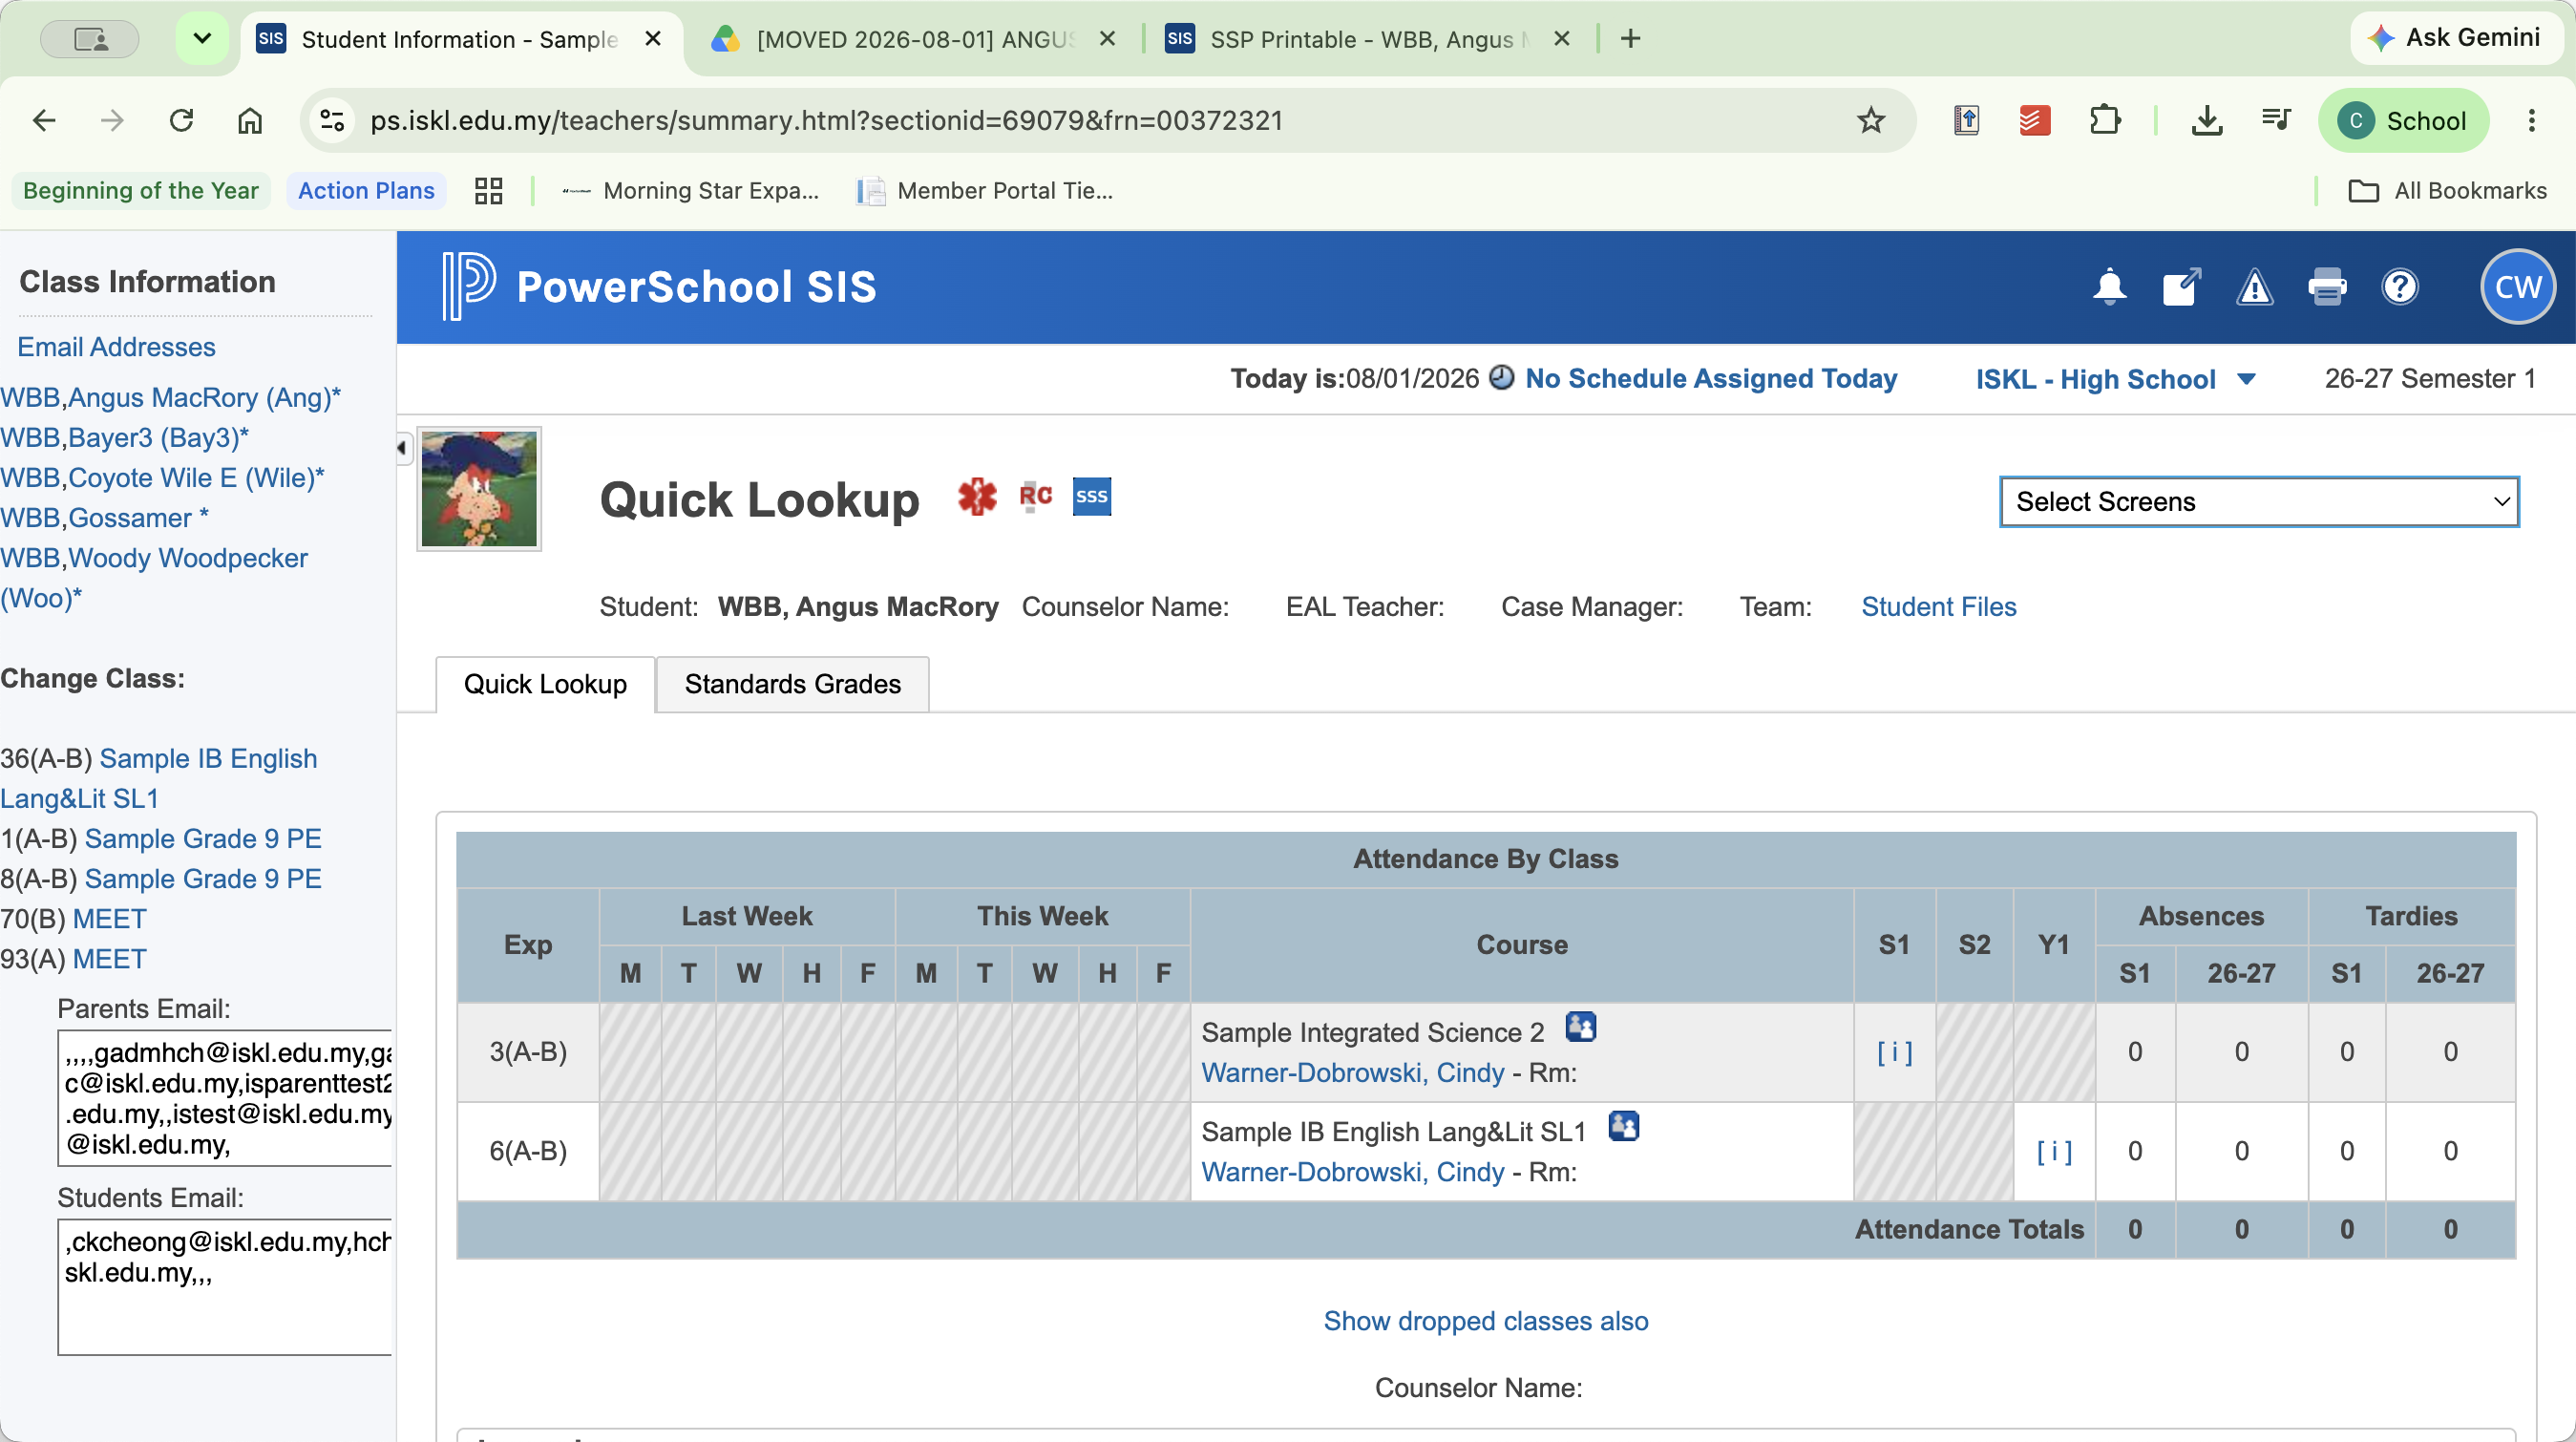The height and width of the screenshot is (1442, 2576).
Task: Switch to the MOVED 2026-08-01 ANGUS browser tab
Action: tap(912, 39)
